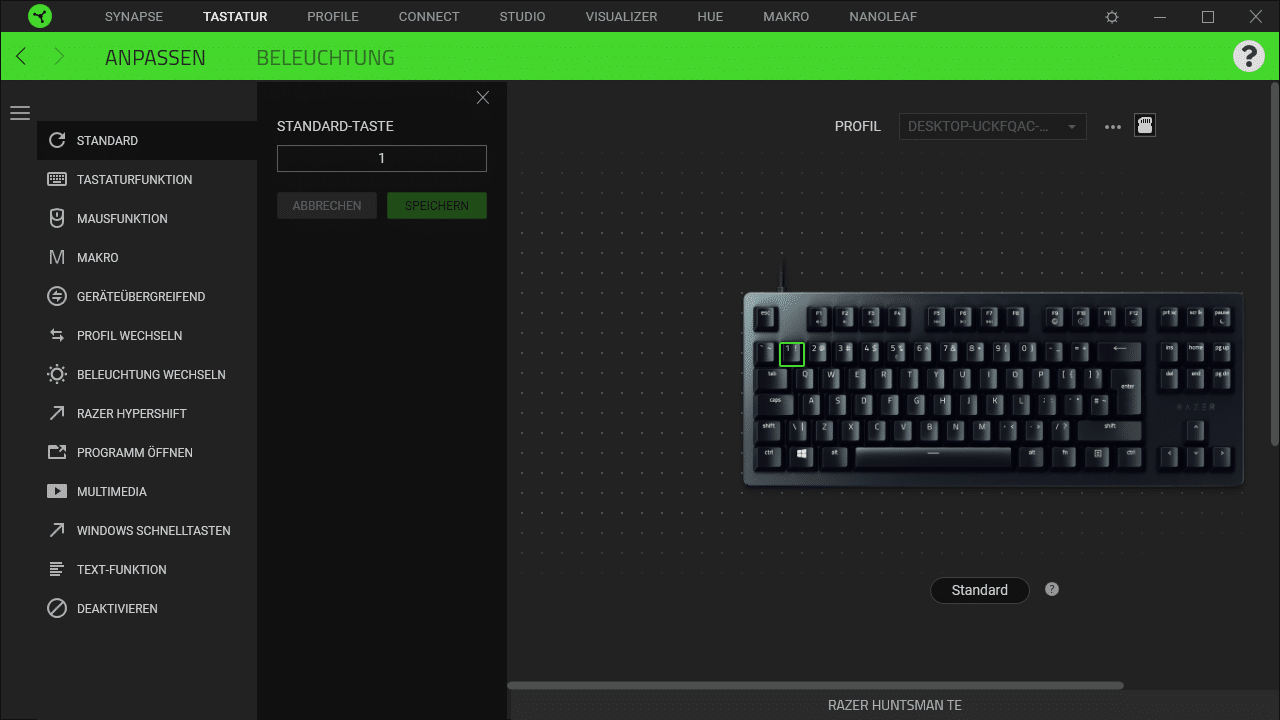
Task: Click the info icon beside Standard
Action: click(1051, 589)
